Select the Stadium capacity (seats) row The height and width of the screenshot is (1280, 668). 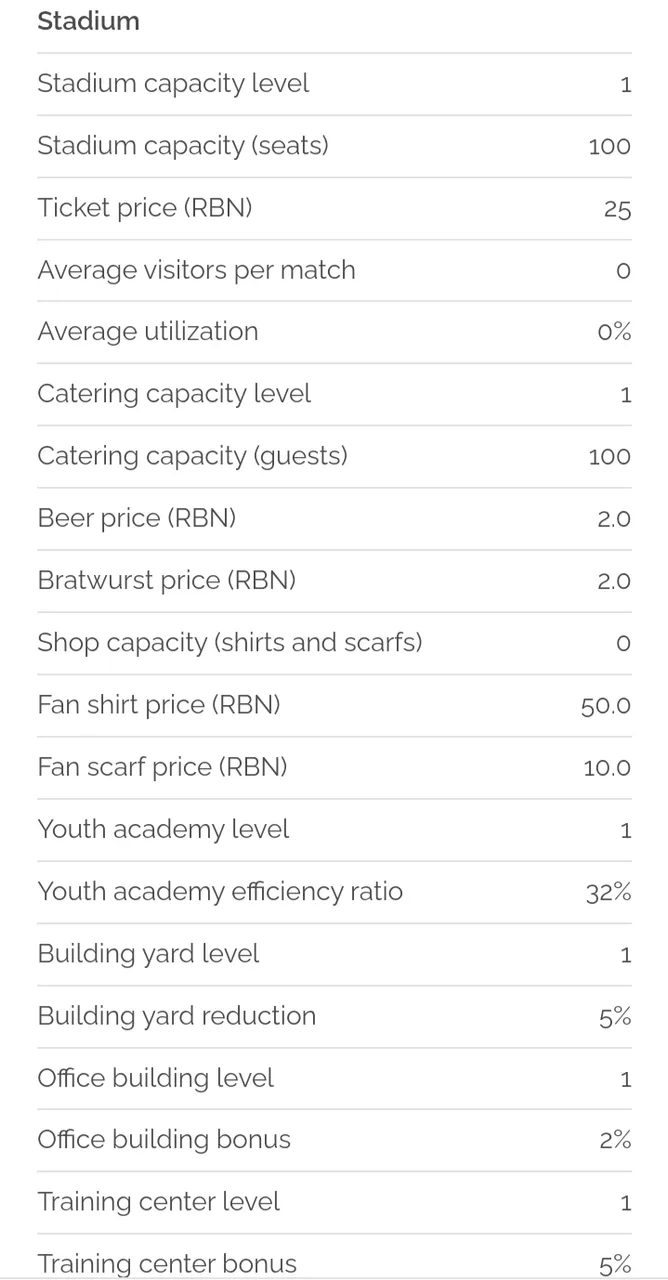[334, 146]
